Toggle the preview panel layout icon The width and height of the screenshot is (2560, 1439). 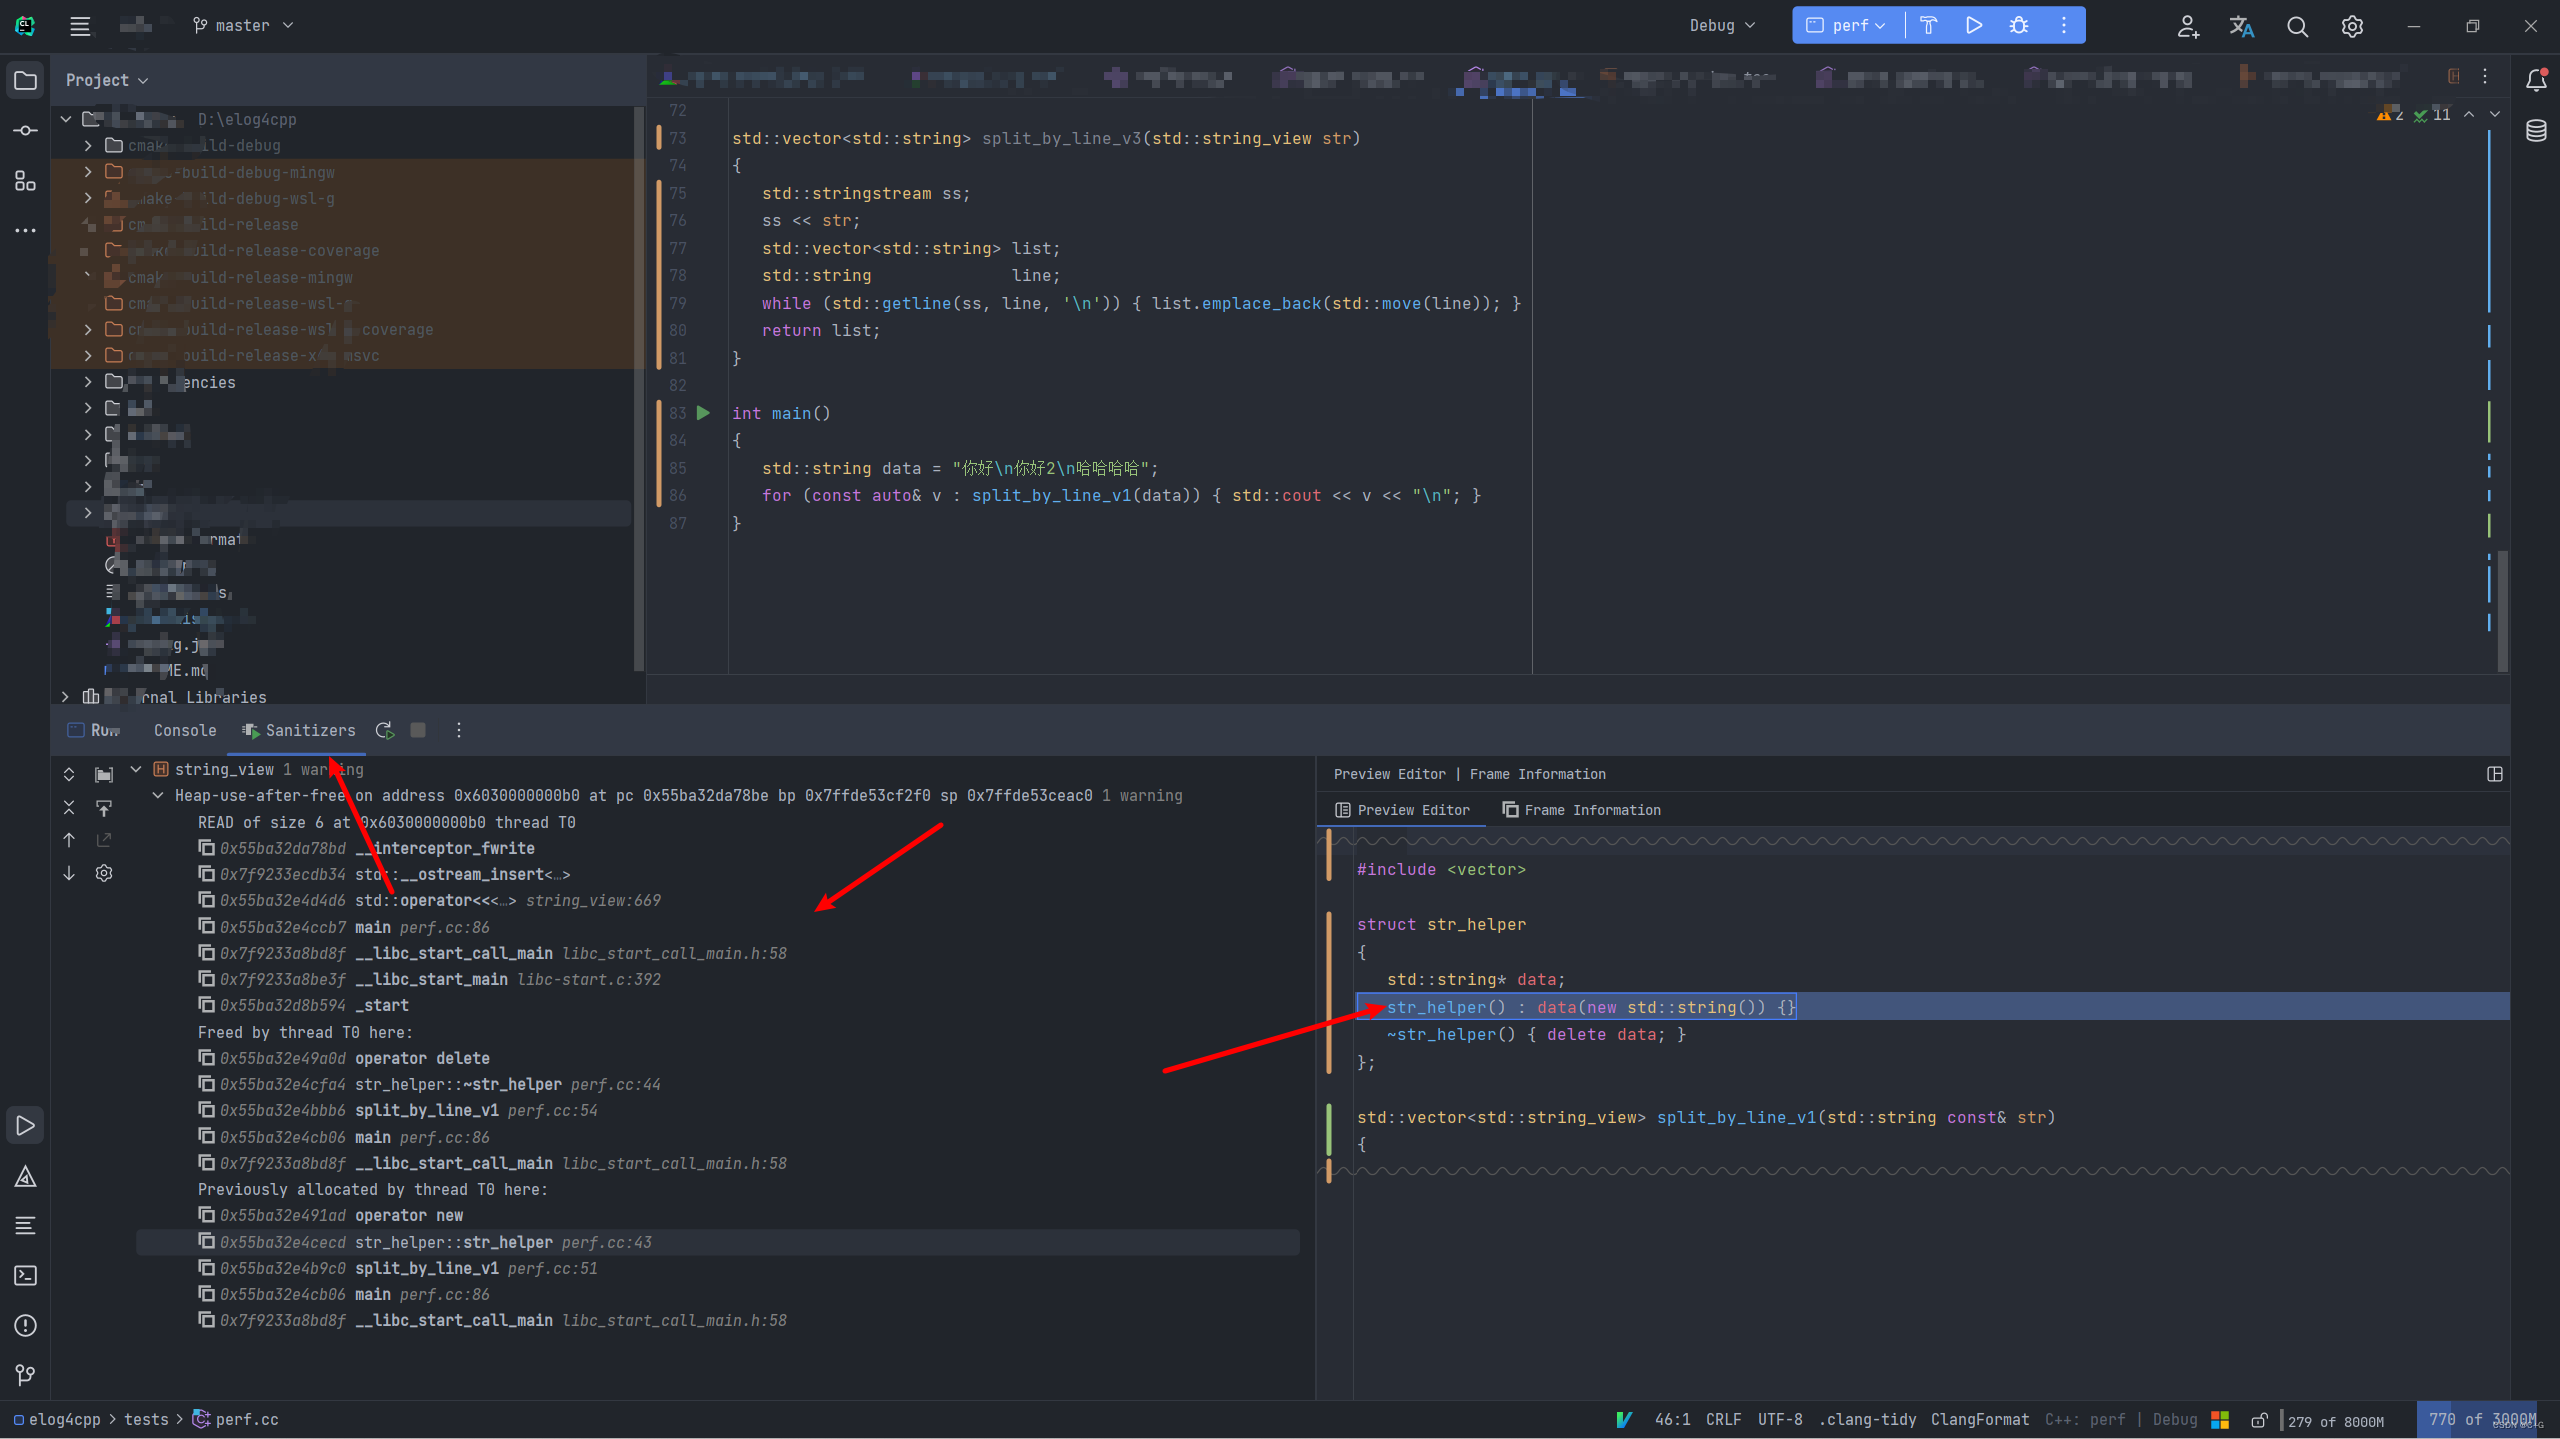tap(2494, 774)
